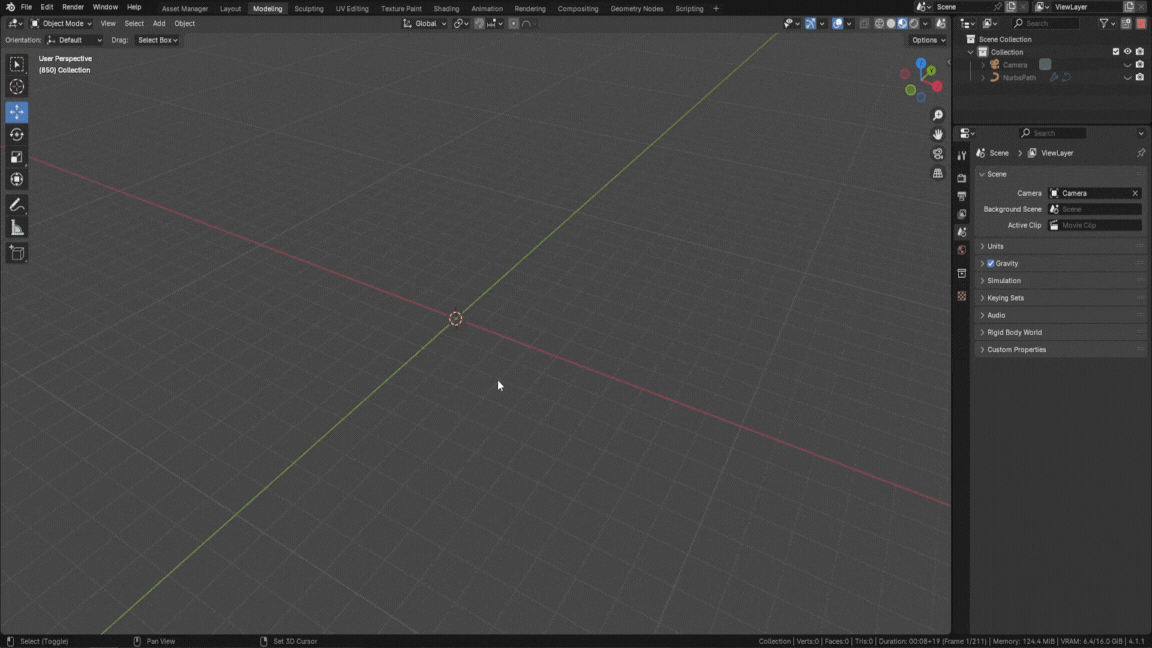Select the Add Cube tool
Viewport: 1152px width, 648px height.
pyautogui.click(x=17, y=253)
